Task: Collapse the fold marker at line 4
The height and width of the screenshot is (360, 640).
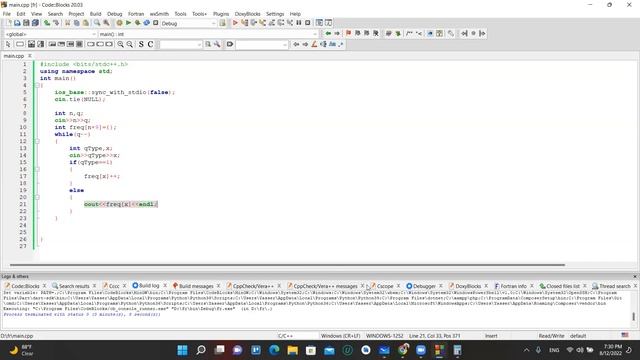Action: (x=37, y=85)
